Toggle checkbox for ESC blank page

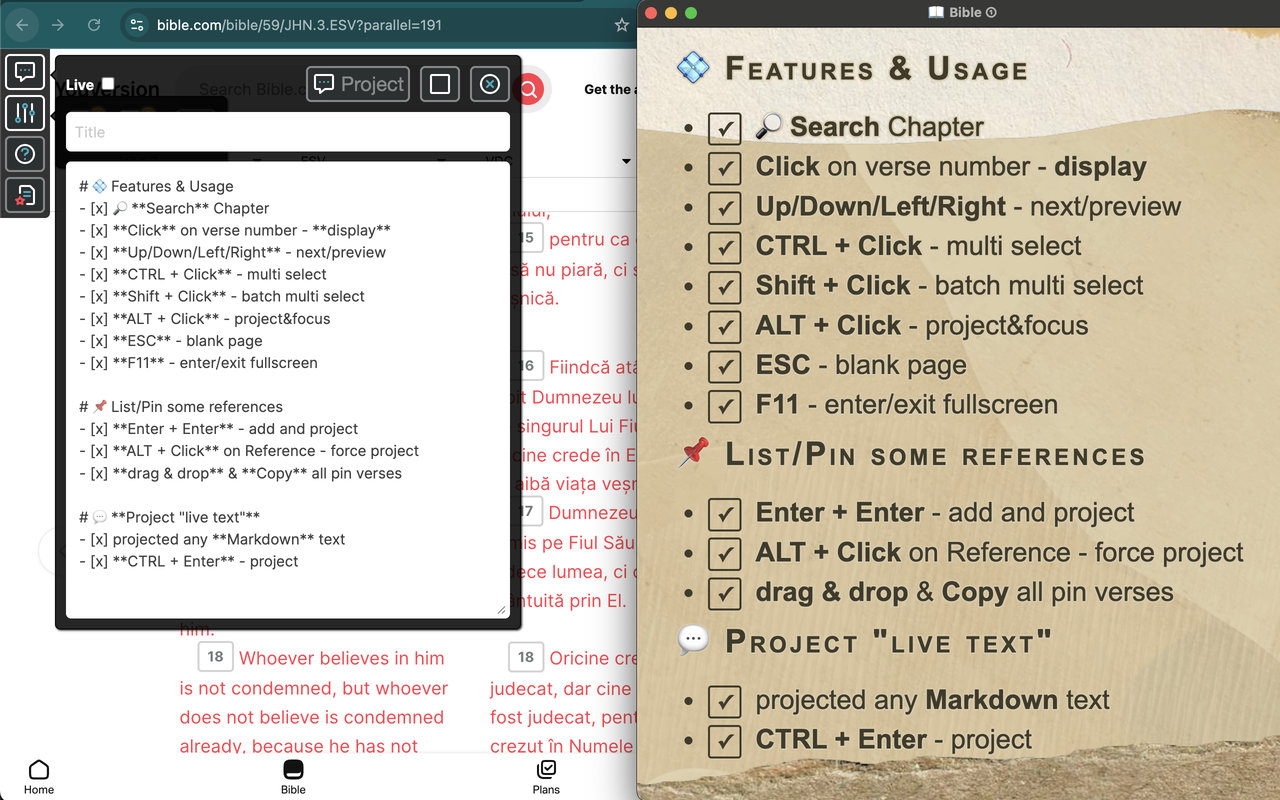tap(724, 366)
